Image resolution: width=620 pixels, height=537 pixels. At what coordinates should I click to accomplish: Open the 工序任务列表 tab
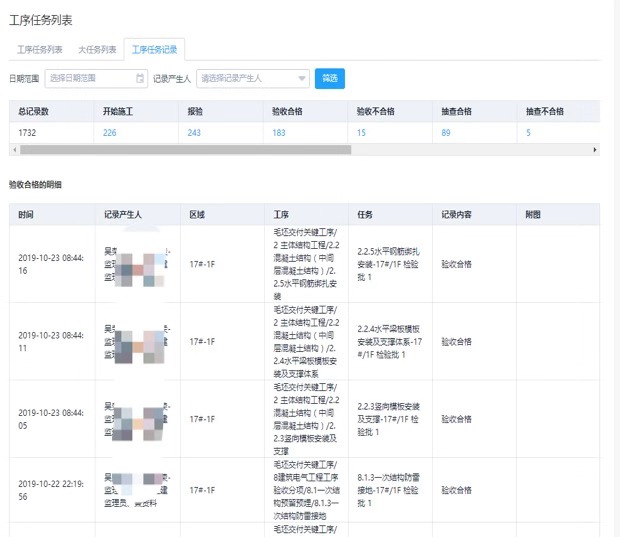point(40,49)
